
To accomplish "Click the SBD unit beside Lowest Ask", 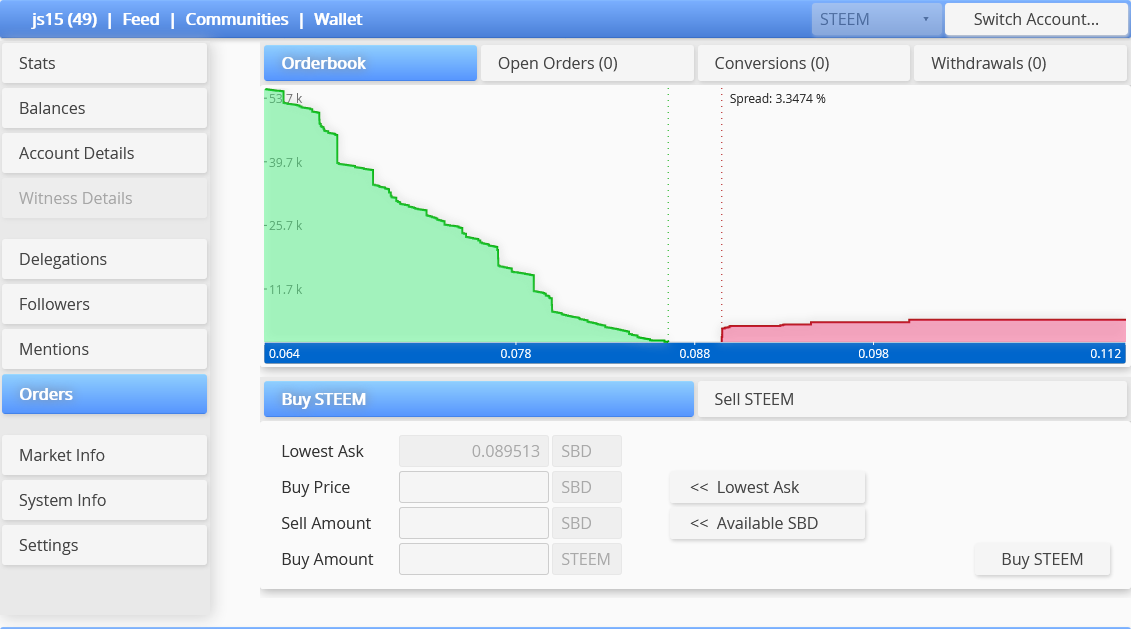I will (x=586, y=452).
